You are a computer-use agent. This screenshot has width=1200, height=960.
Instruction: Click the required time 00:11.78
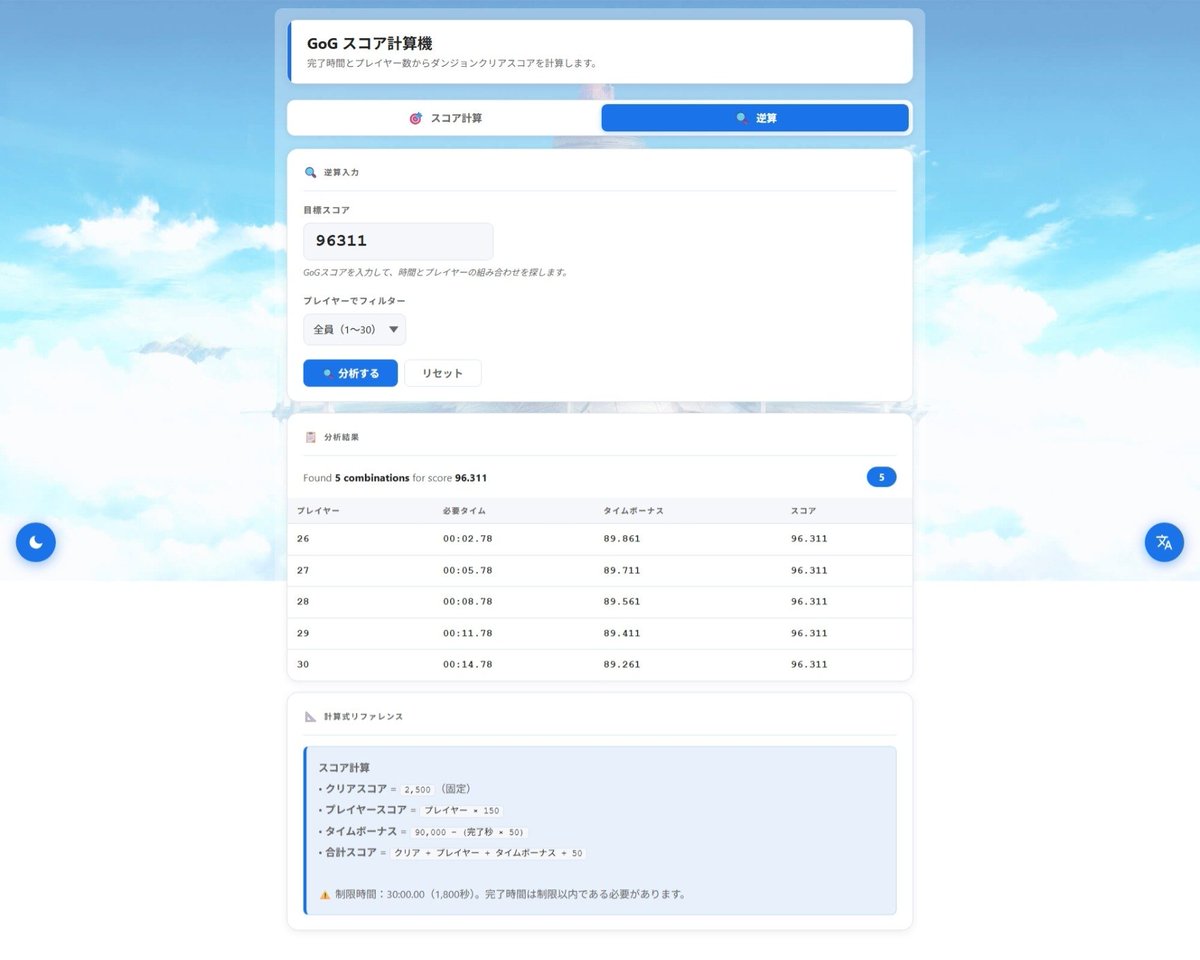click(x=467, y=634)
